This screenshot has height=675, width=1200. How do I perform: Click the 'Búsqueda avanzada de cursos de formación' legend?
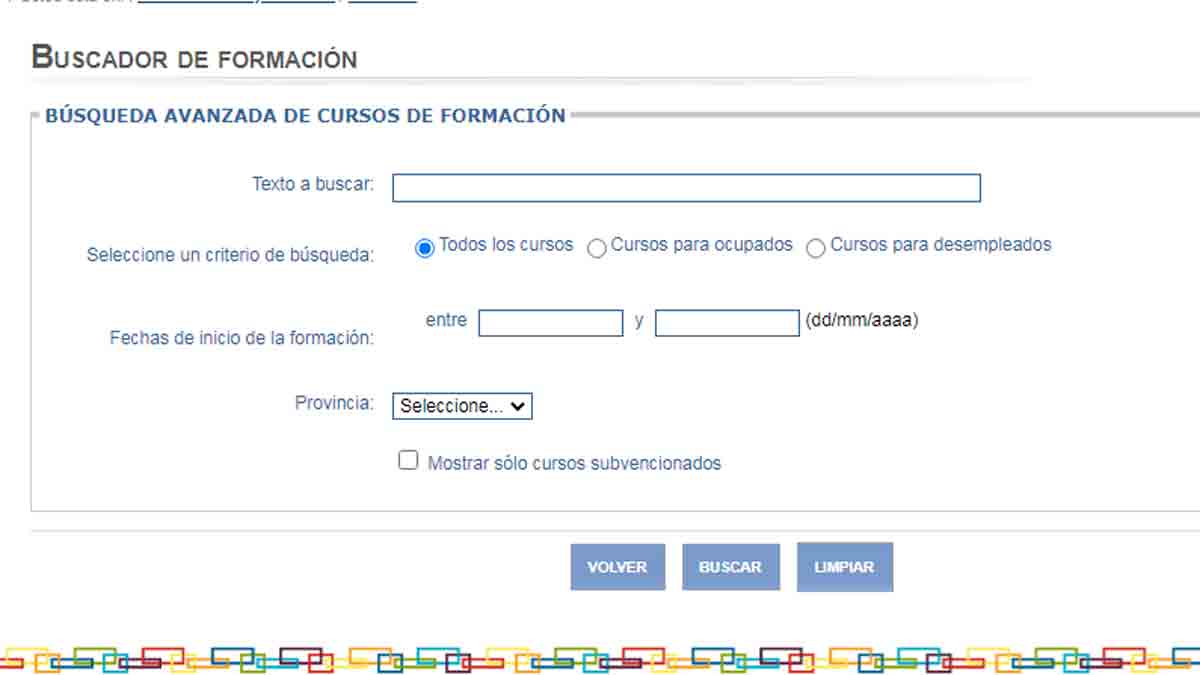[x=305, y=116]
